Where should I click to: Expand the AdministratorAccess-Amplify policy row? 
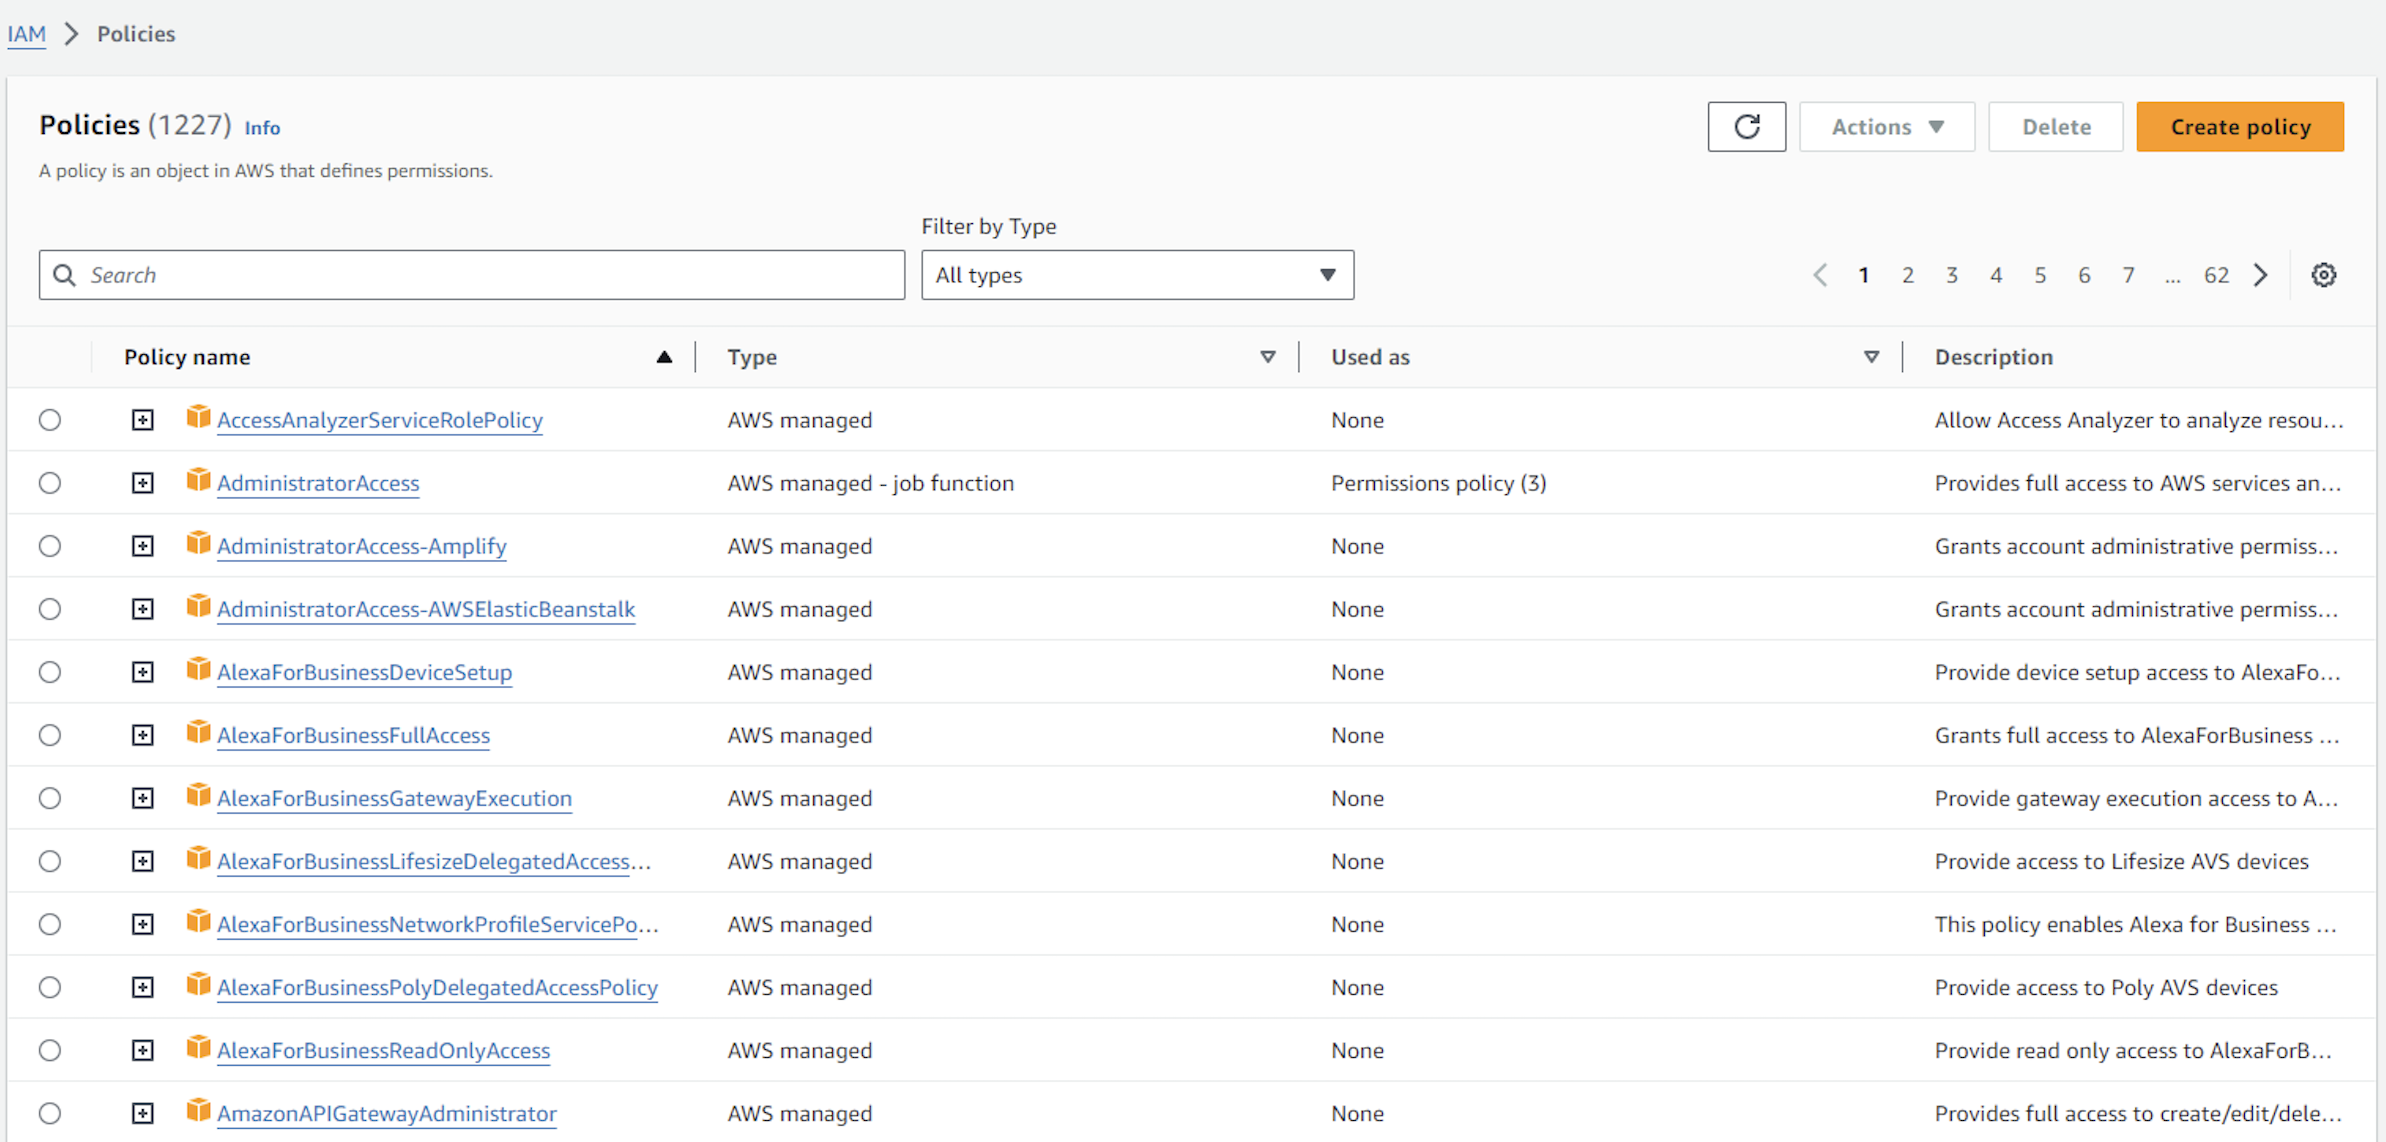tap(143, 546)
